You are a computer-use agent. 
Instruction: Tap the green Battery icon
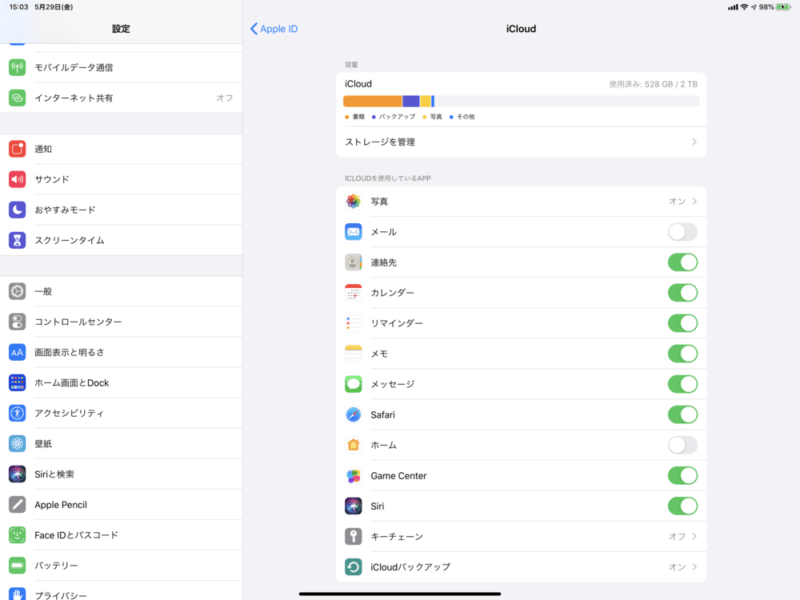coord(17,566)
